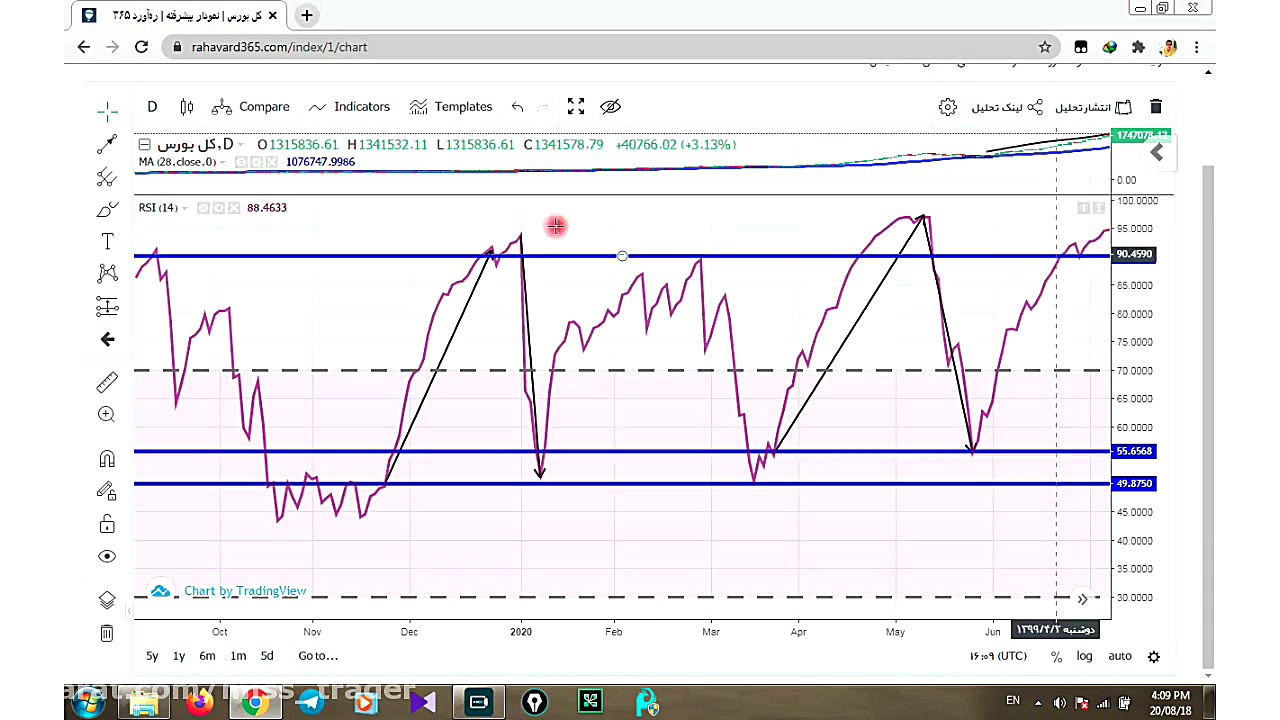Open the UTC timezone menu
Image resolution: width=1280 pixels, height=720 pixels.
[x=997, y=656]
